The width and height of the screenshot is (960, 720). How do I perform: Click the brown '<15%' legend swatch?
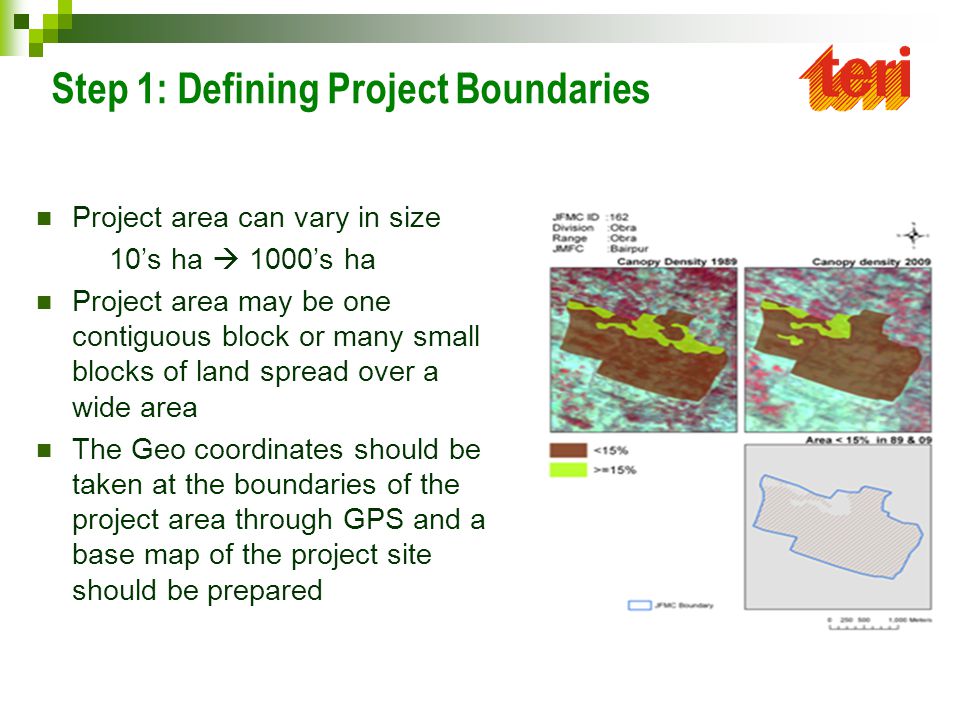tap(568, 451)
